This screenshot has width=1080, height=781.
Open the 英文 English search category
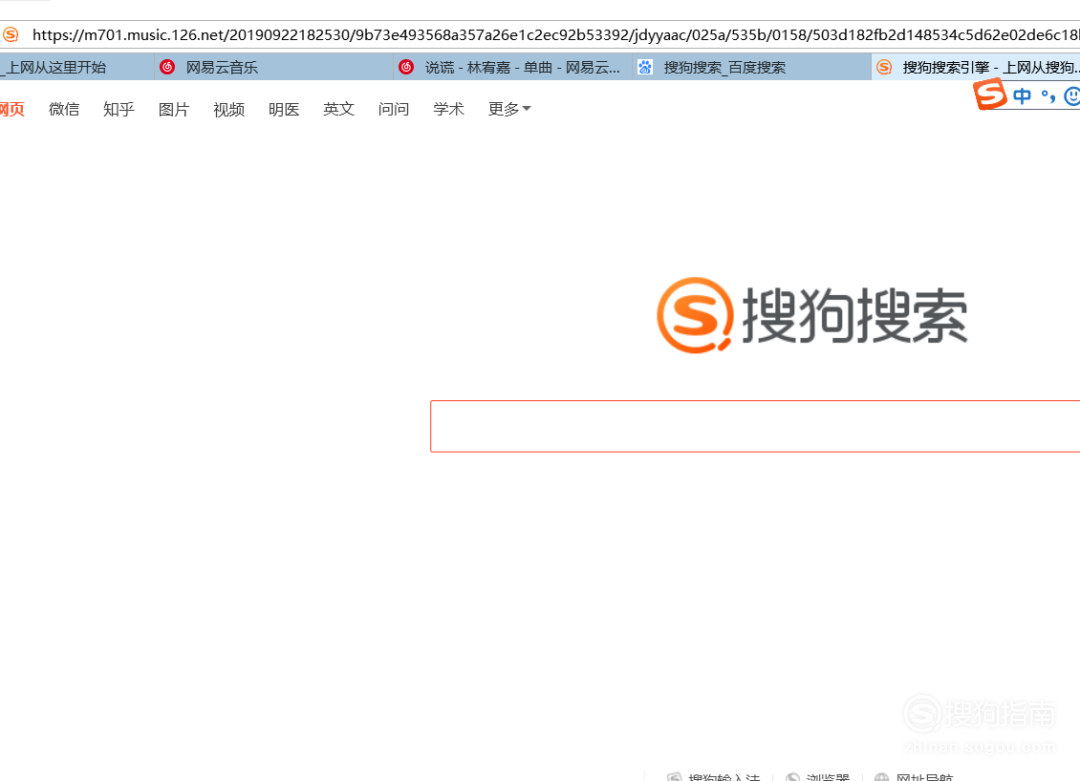pos(339,110)
